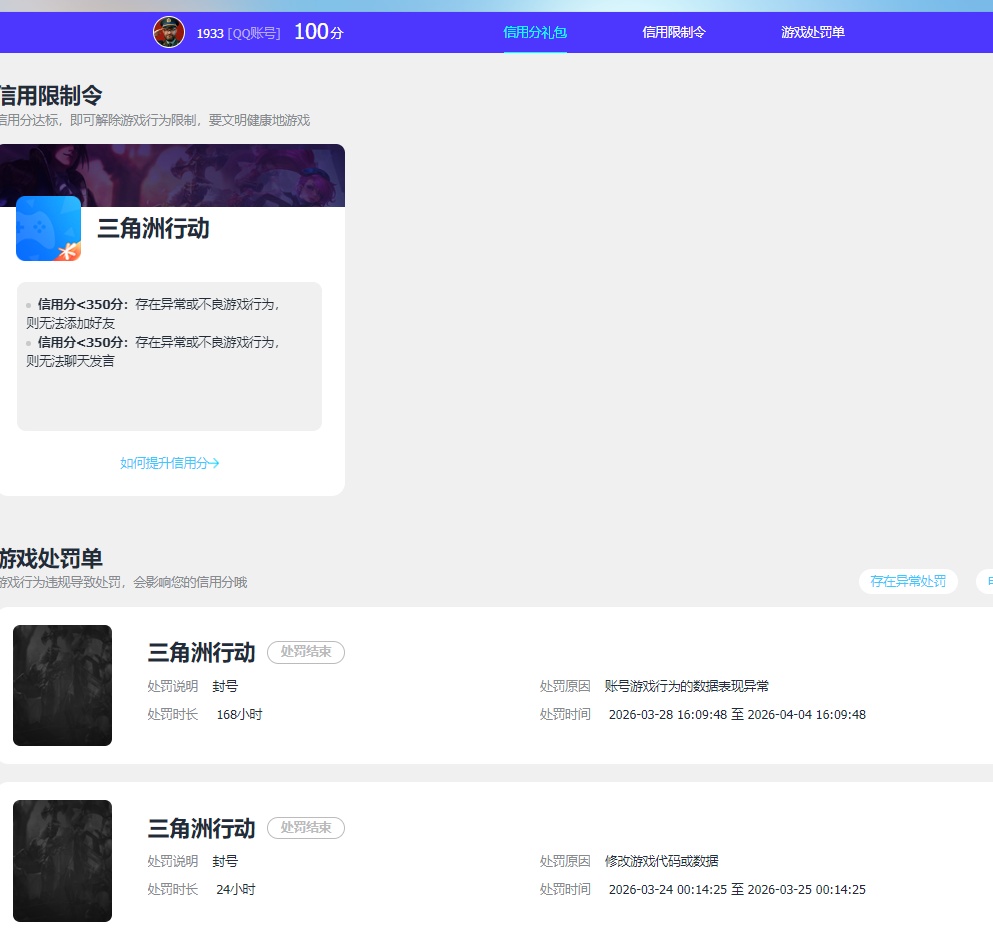
Task: Click the 三角洲行动 title in the restriction card
Action: (153, 228)
